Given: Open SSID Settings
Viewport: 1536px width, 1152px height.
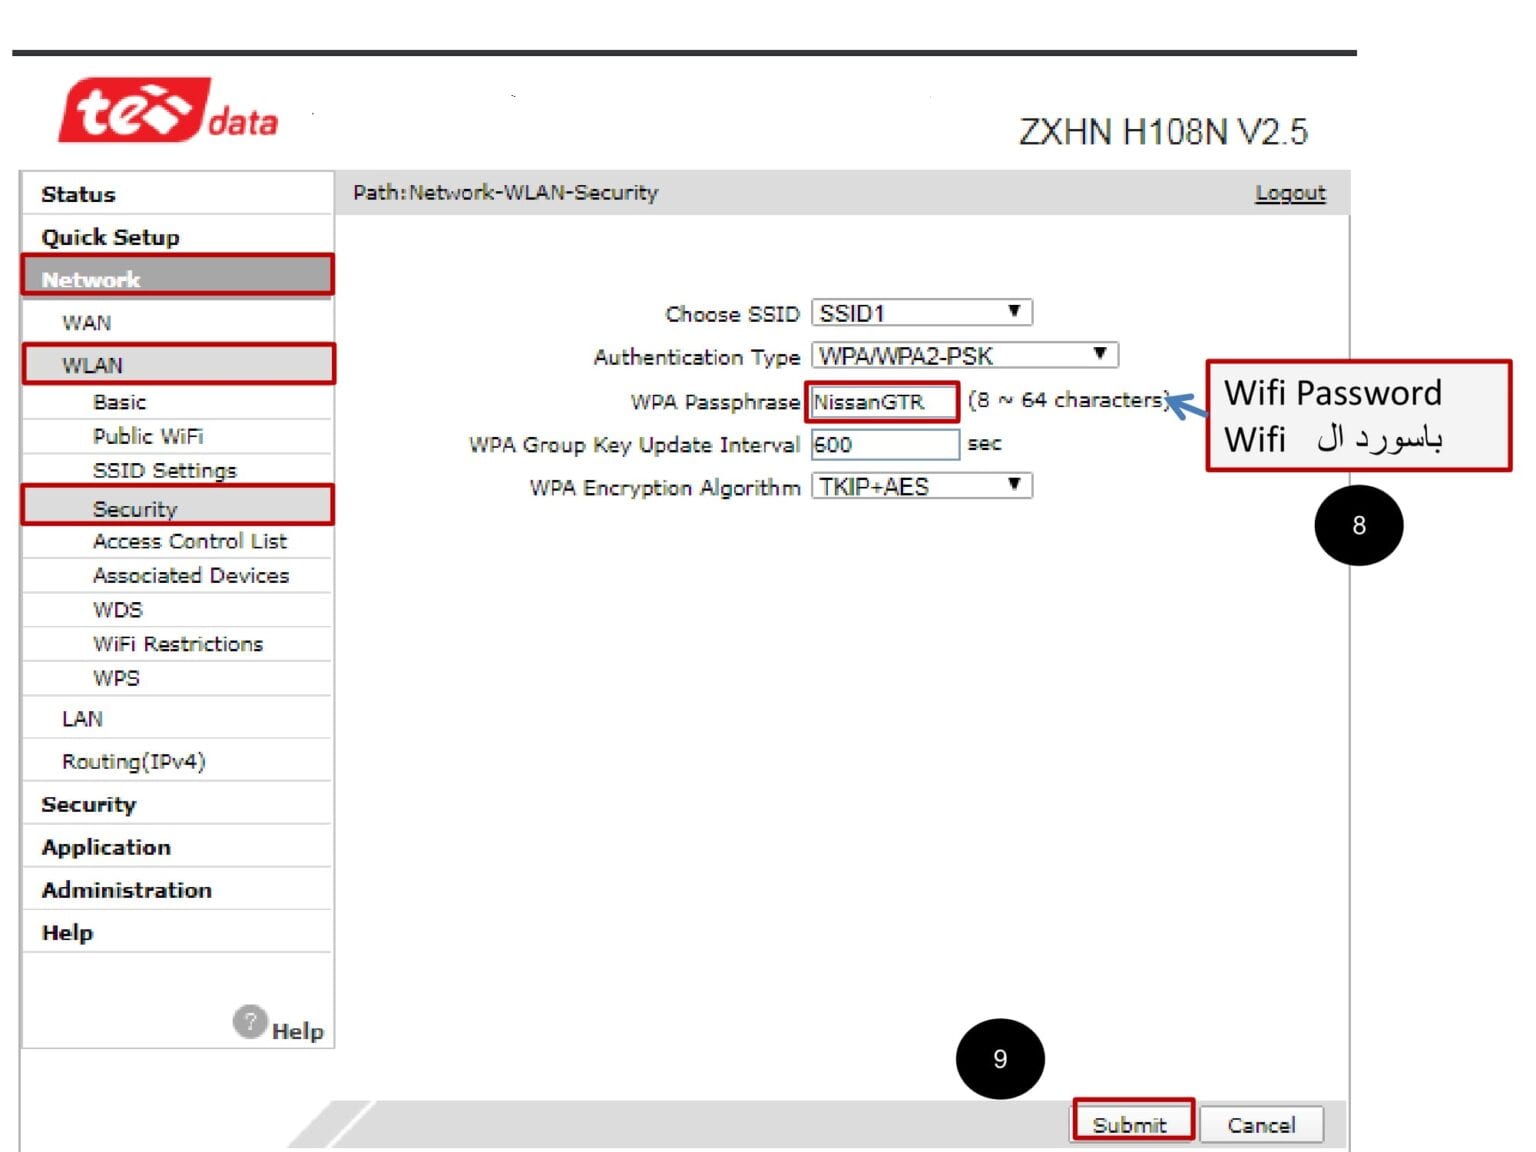Looking at the screenshot, I should click(x=165, y=470).
